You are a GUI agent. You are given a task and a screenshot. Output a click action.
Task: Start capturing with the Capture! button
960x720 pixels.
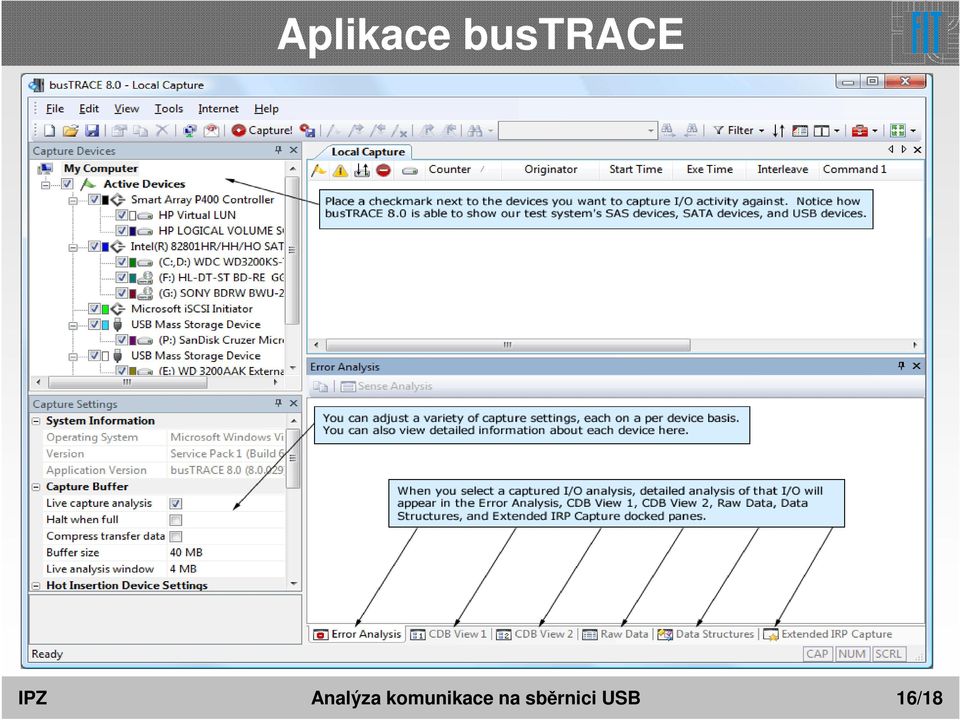pyautogui.click(x=262, y=130)
